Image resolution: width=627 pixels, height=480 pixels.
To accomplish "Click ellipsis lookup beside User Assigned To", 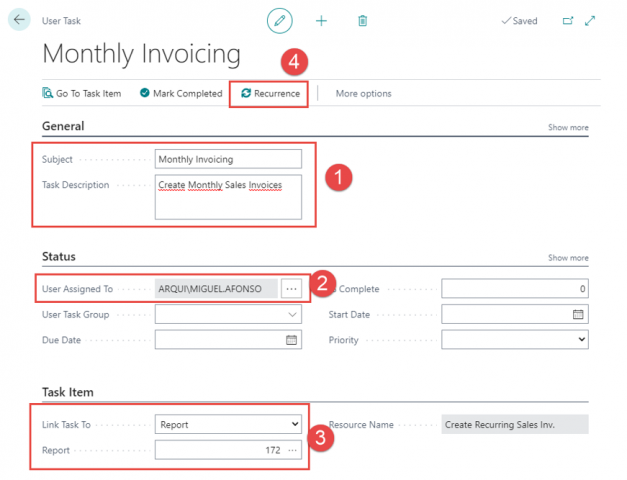I will [291, 289].
